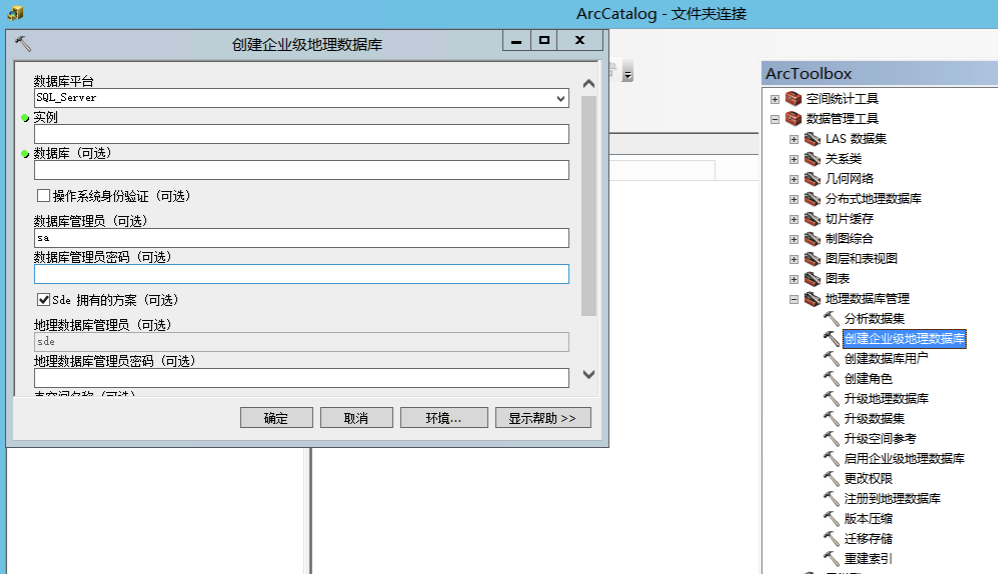This screenshot has width=998, height=574.
Task: Click the 分布式地理数据库 toolset icon
Action: tap(812, 199)
